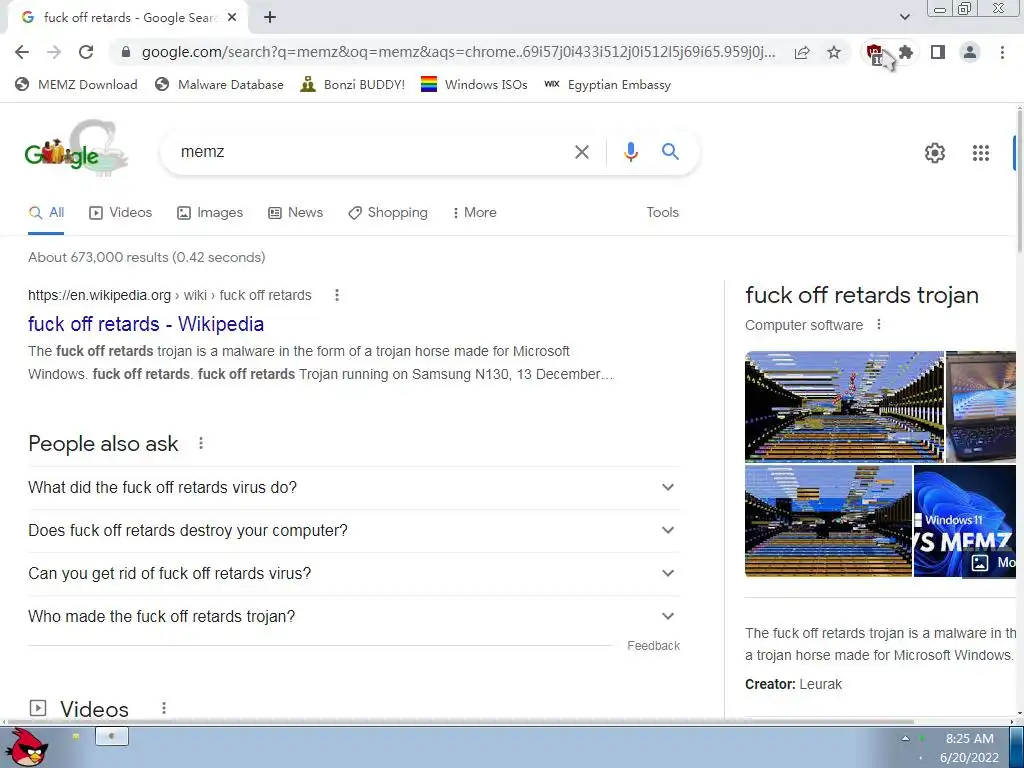Click the Tools button

(x=662, y=212)
